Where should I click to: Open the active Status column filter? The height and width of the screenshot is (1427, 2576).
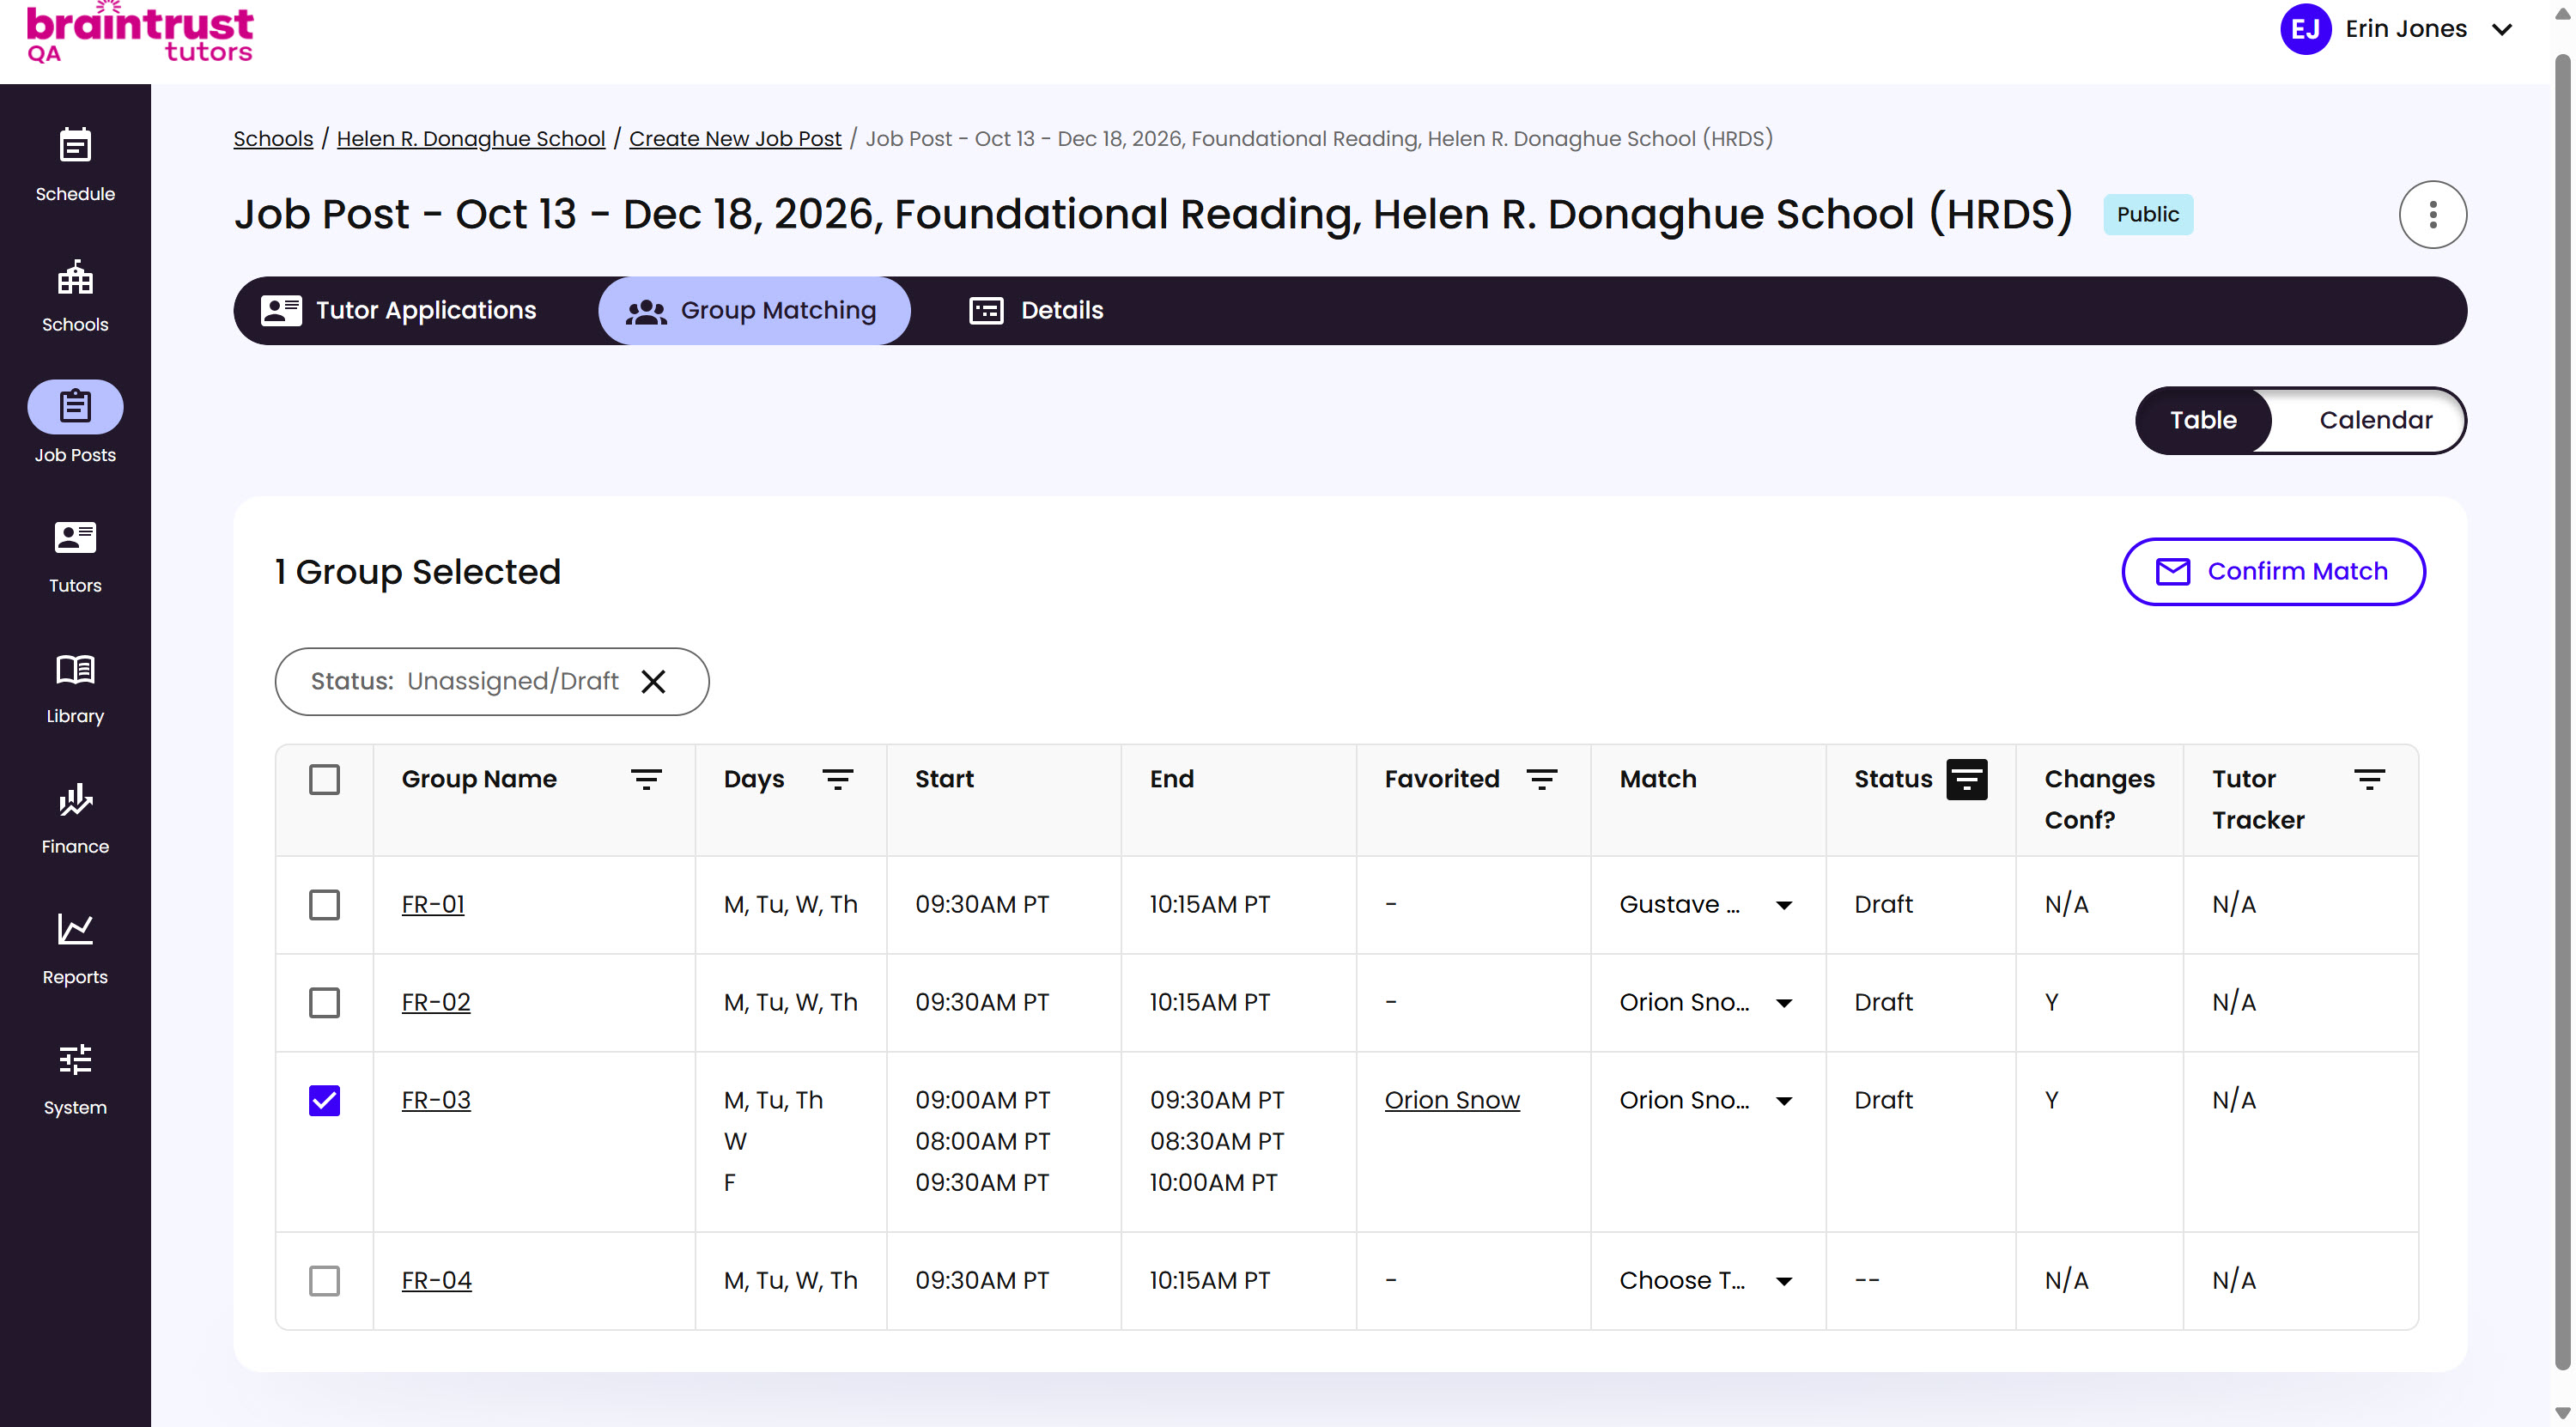(x=1966, y=779)
